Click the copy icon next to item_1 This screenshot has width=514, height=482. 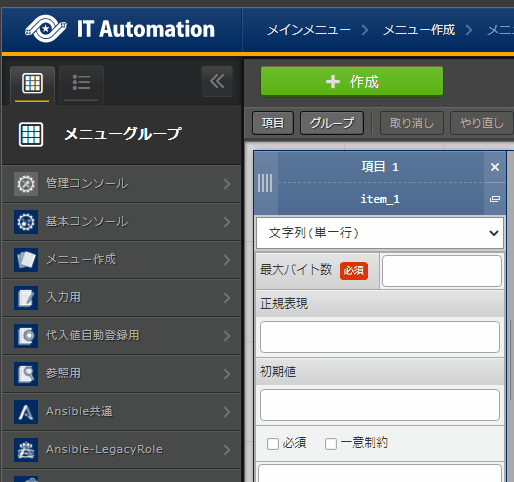coord(495,199)
